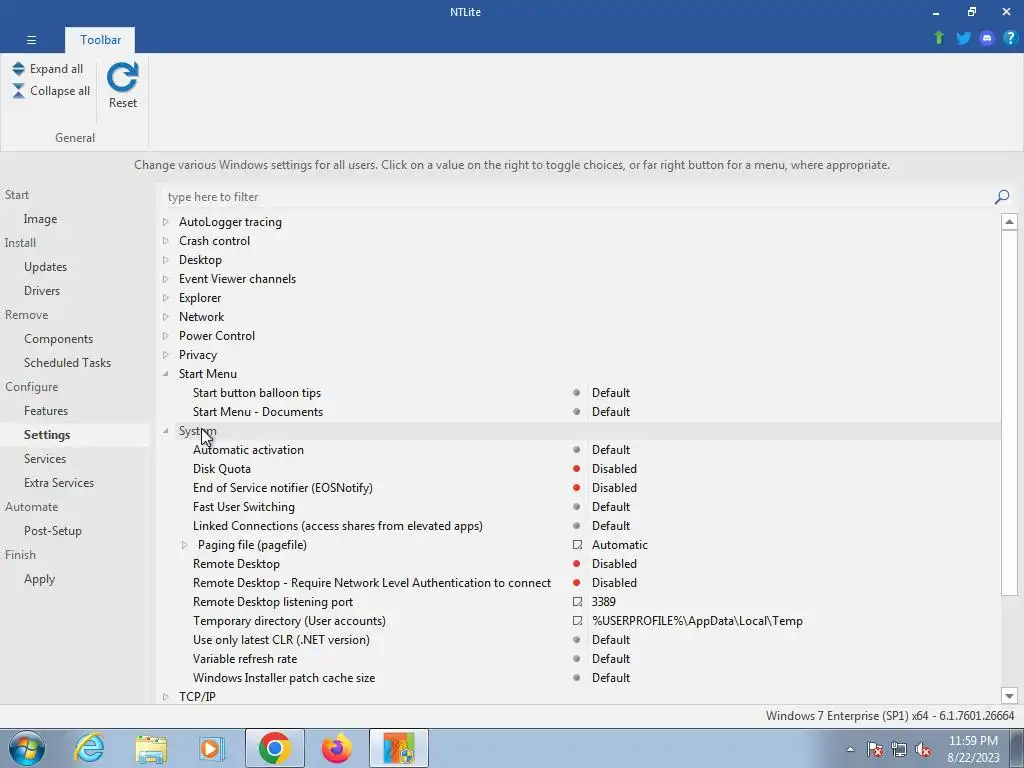This screenshot has width=1024, height=768.
Task: Go to the Image page in the sidebar
Action: point(40,219)
